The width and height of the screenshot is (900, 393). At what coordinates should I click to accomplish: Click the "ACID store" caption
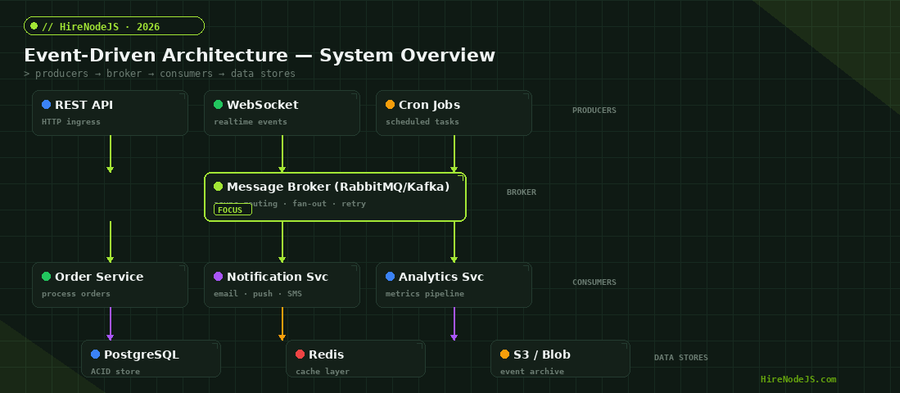pos(115,372)
